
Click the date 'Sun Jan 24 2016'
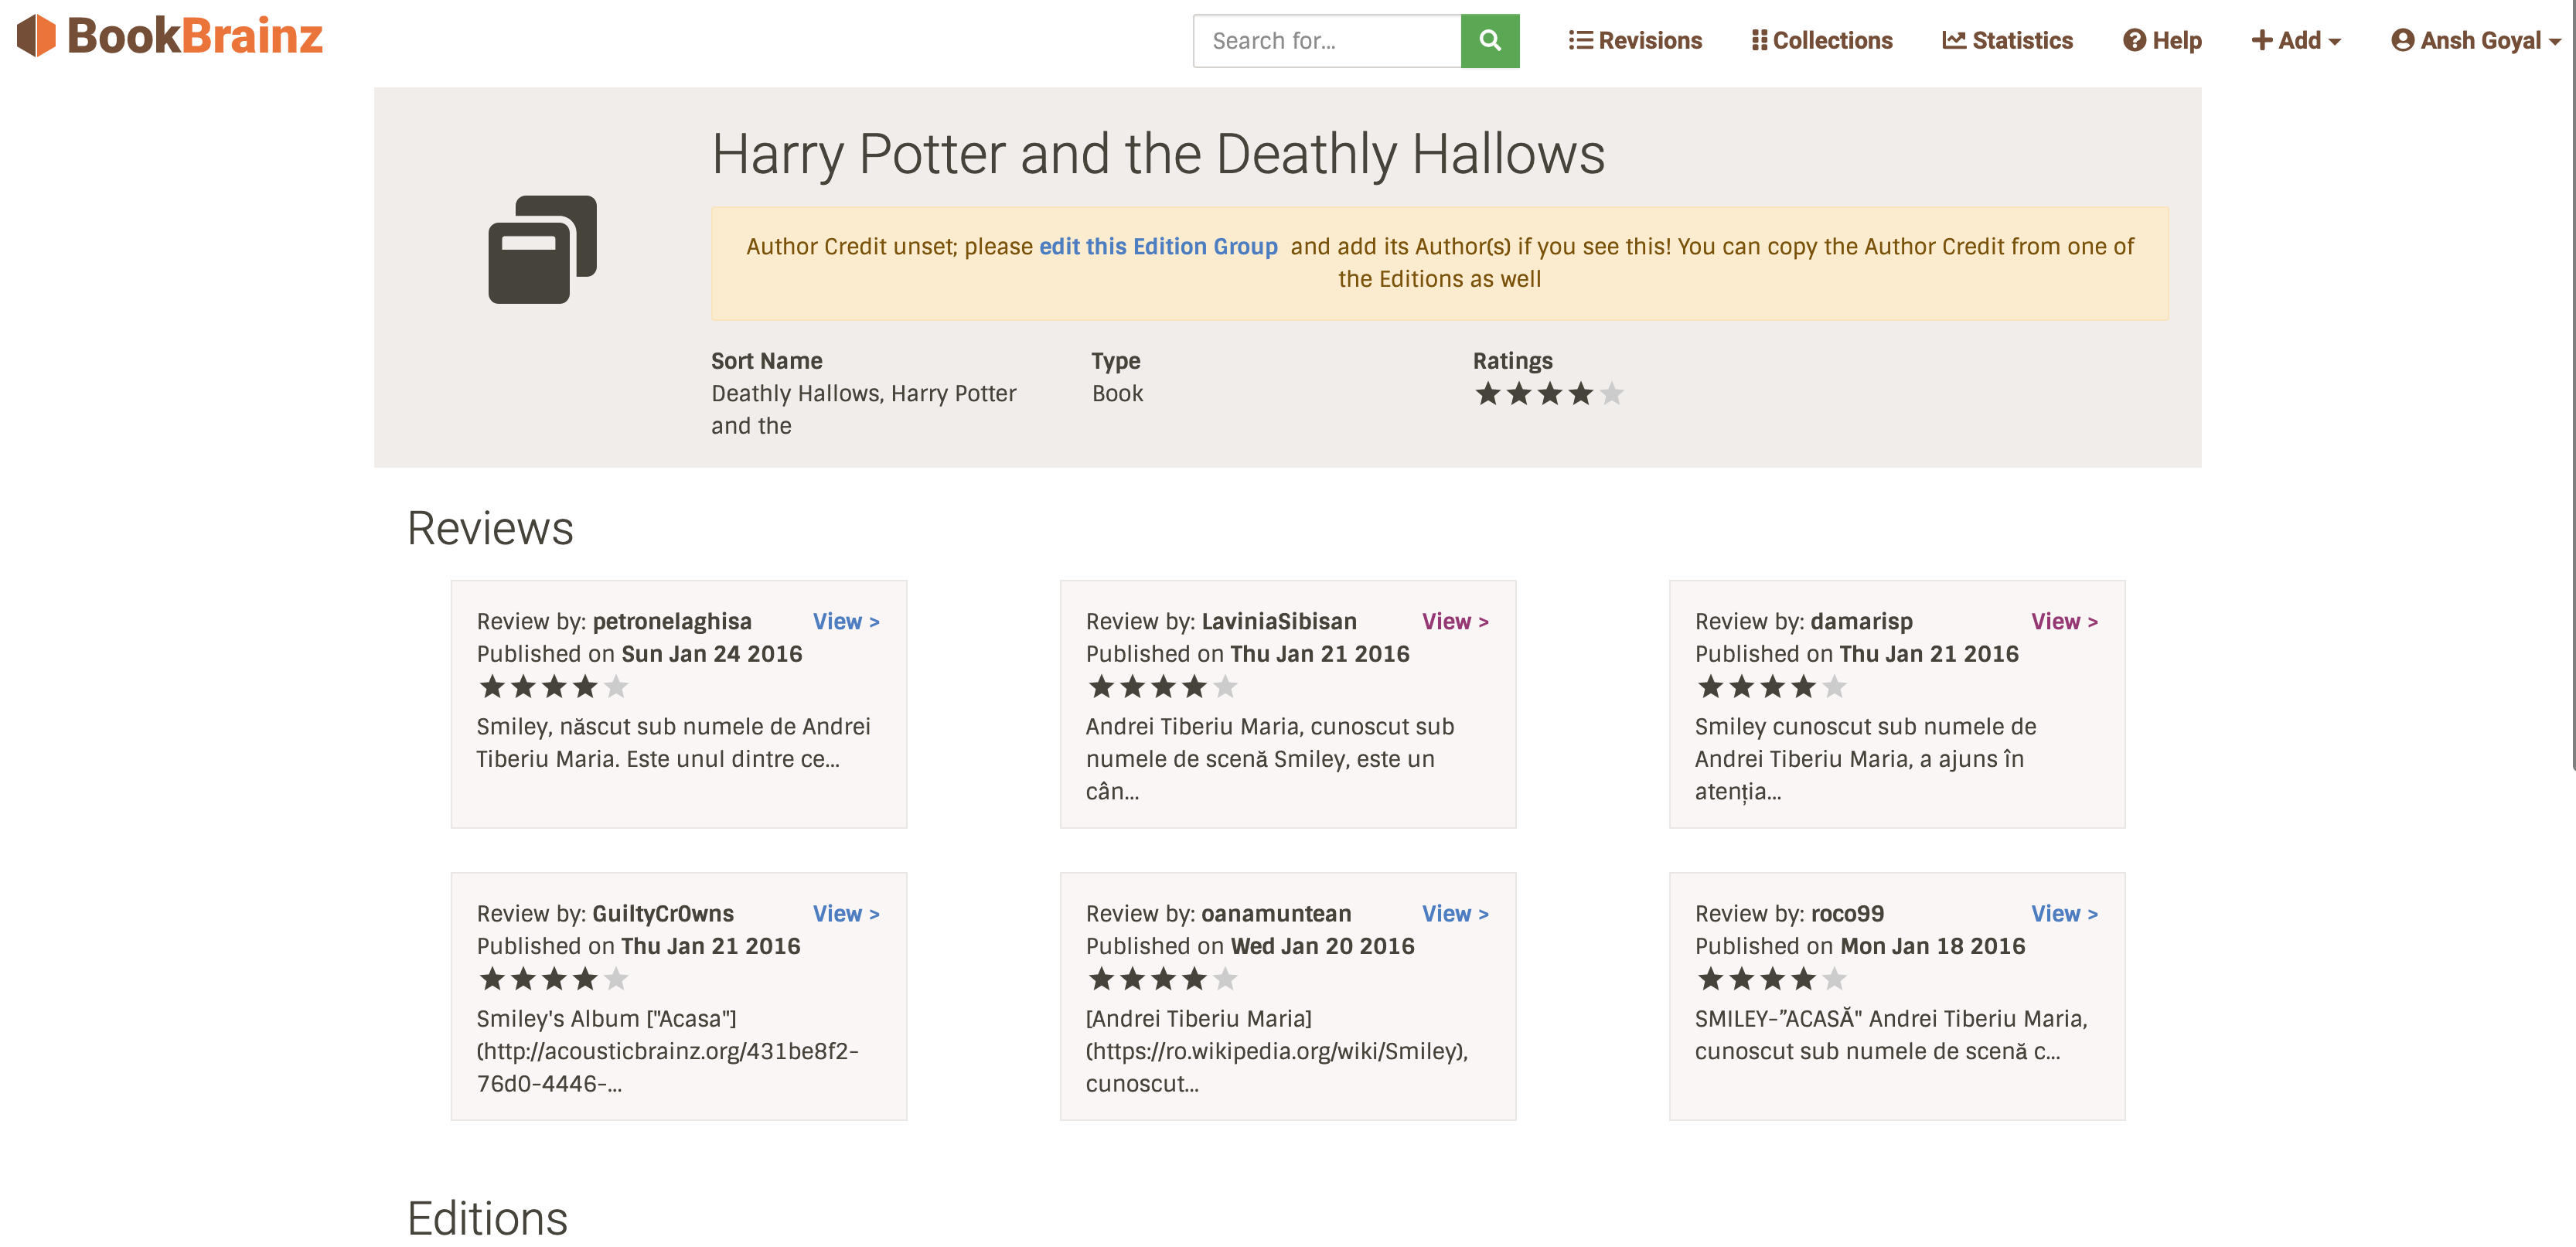(x=712, y=654)
